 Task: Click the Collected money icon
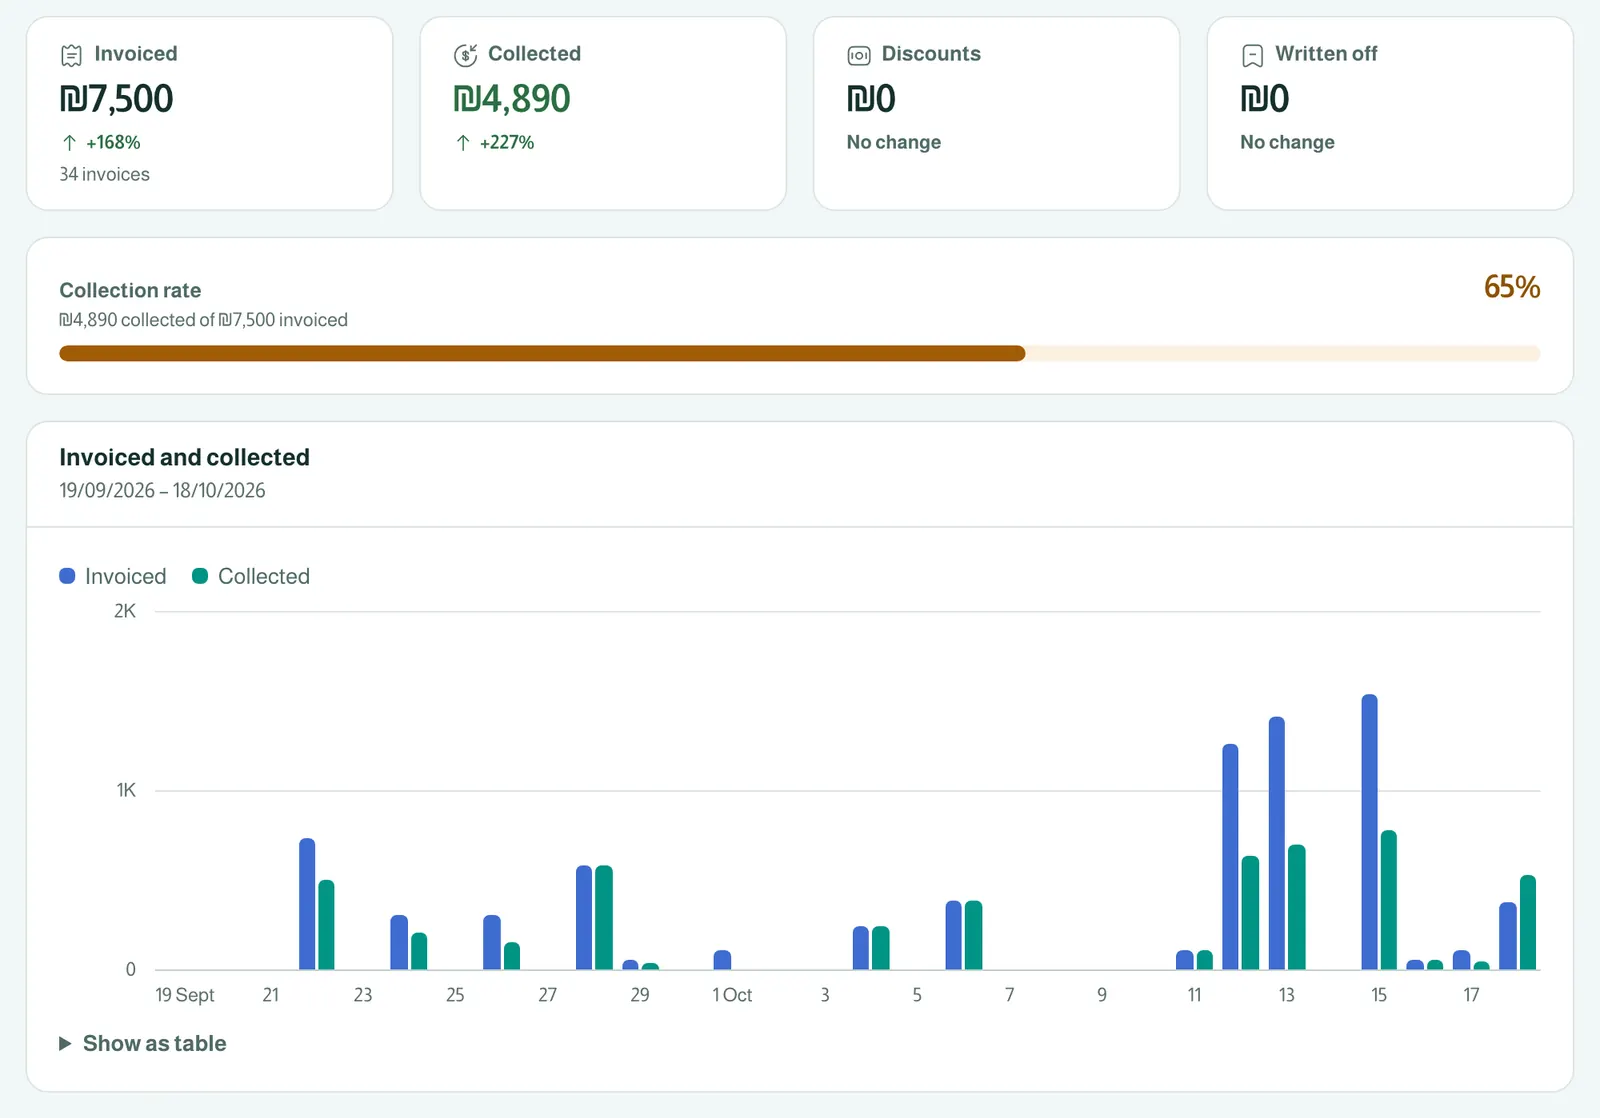pos(465,55)
